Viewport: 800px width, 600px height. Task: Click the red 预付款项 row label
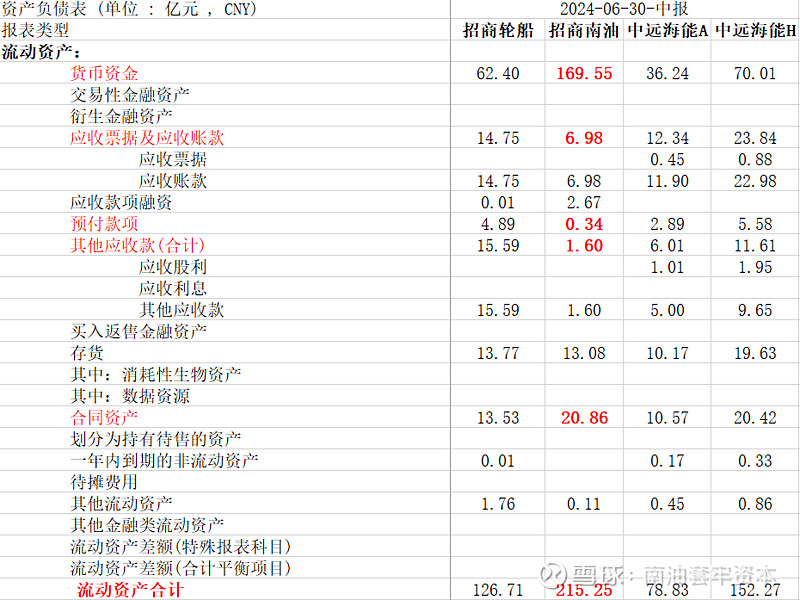[104, 224]
